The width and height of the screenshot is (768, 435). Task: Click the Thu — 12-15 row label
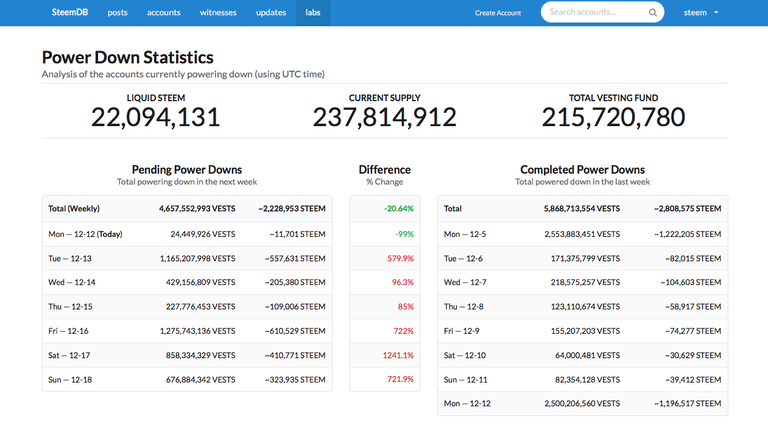(70, 307)
